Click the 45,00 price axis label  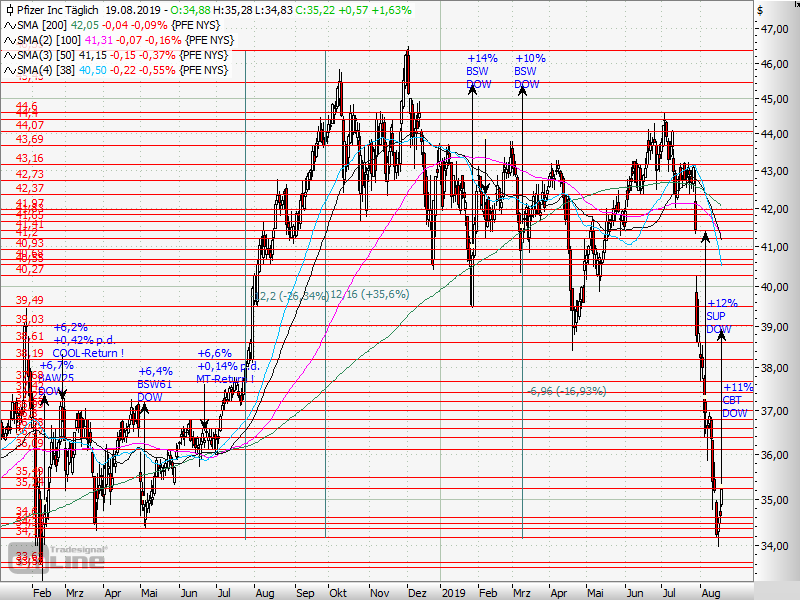tap(774, 99)
